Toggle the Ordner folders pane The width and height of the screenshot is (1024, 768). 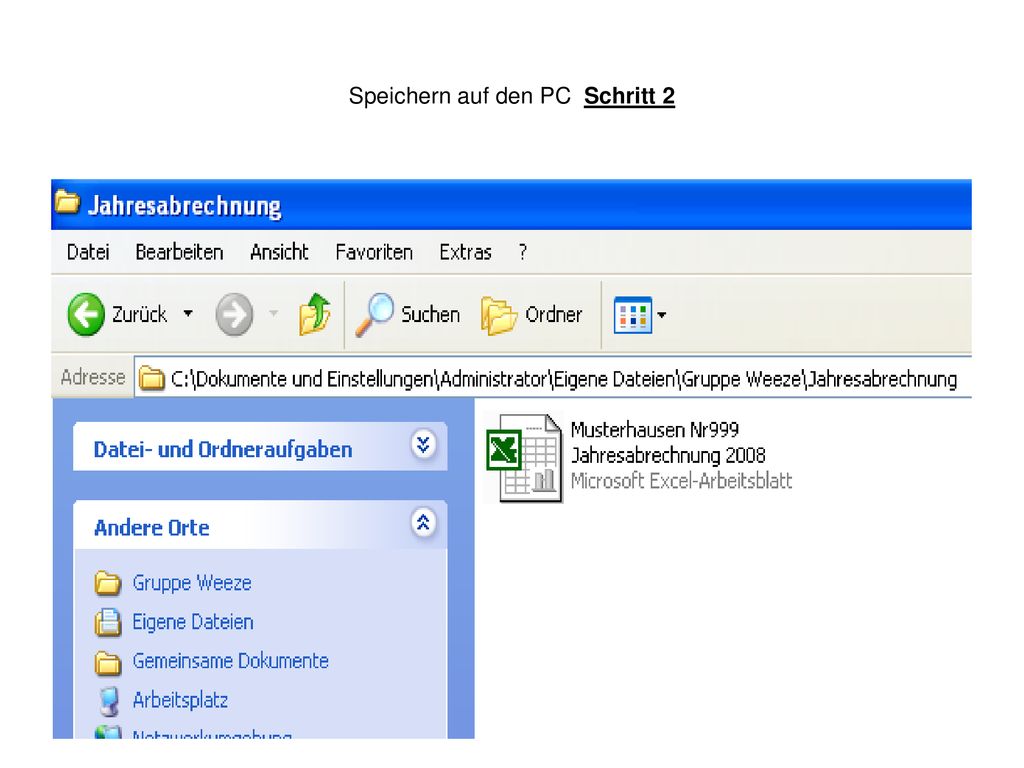532,315
